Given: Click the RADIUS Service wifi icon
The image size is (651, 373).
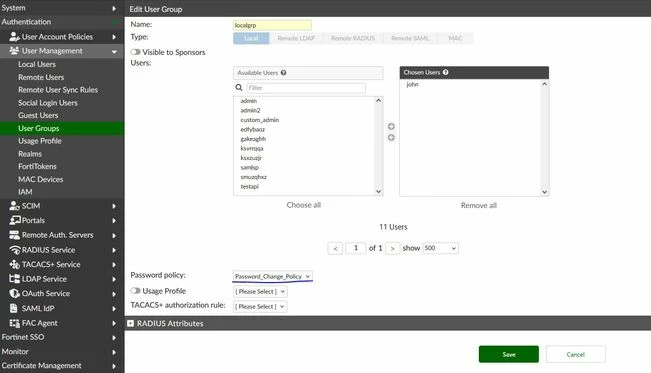Looking at the screenshot, I should click(15, 250).
